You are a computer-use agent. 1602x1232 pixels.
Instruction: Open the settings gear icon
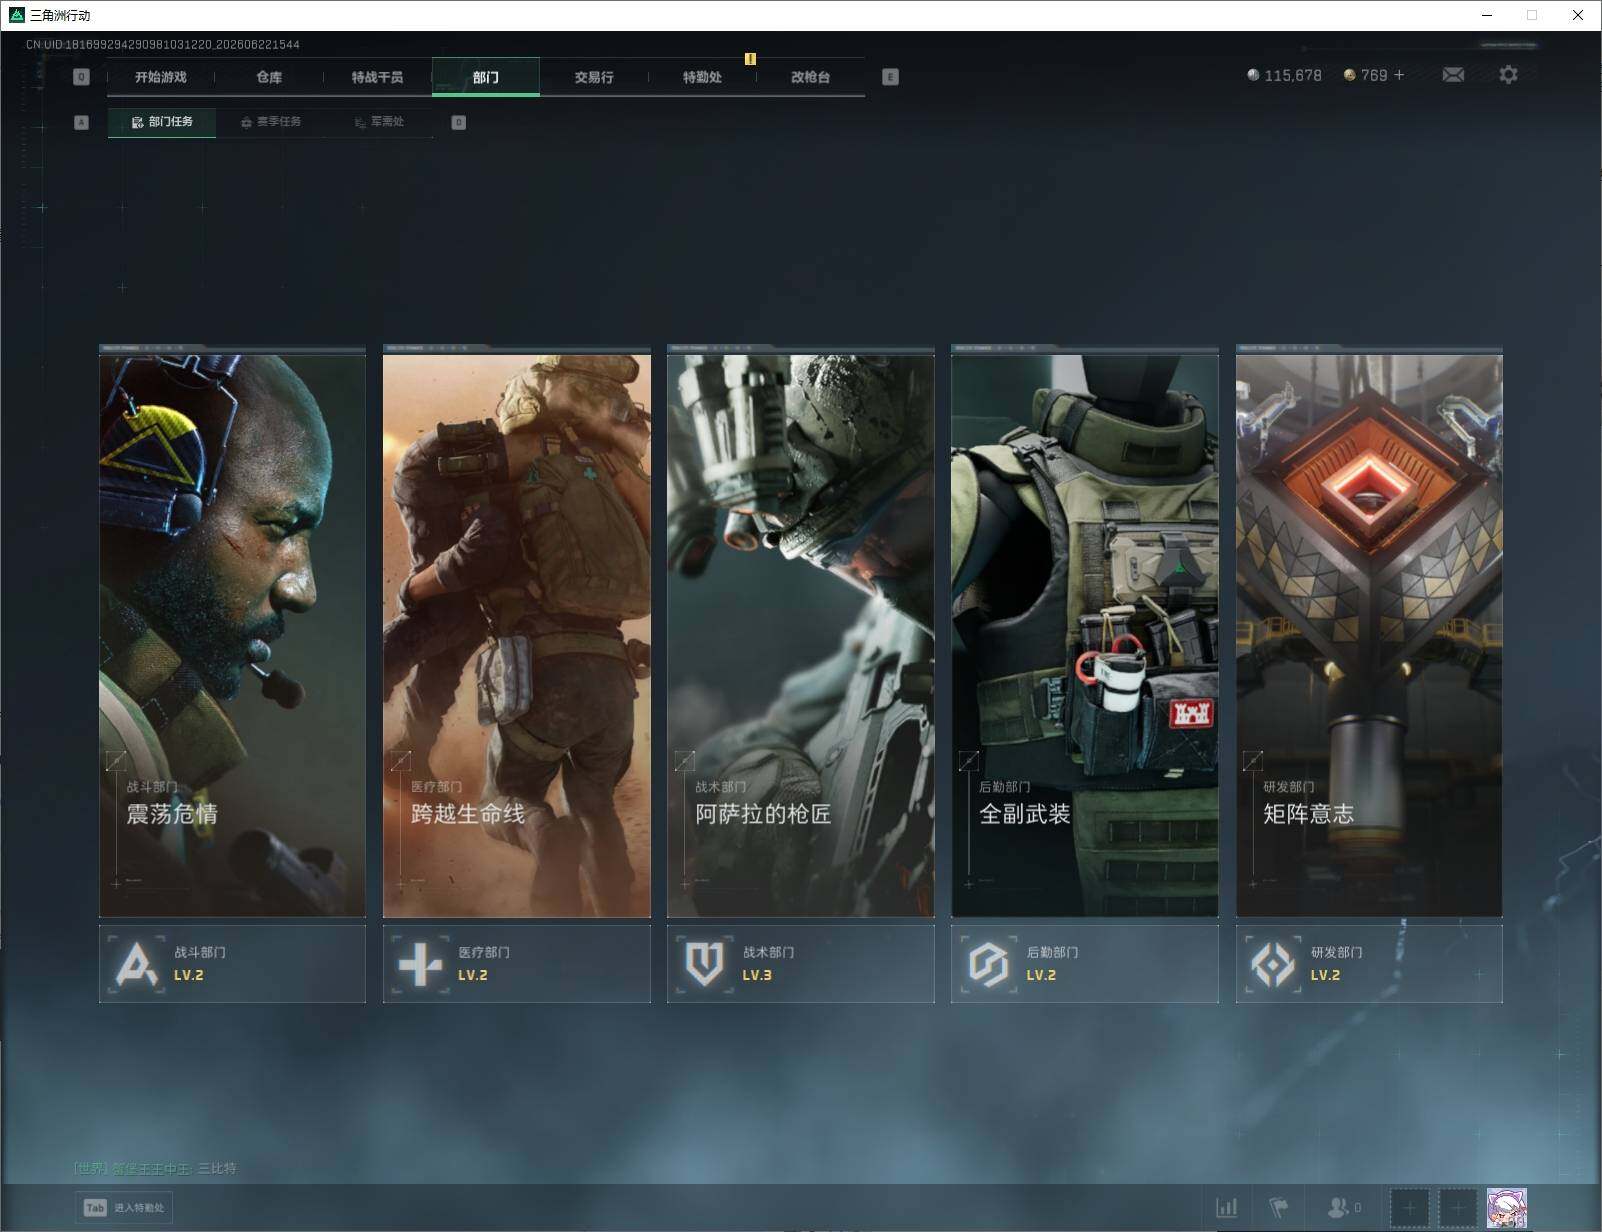click(1508, 74)
